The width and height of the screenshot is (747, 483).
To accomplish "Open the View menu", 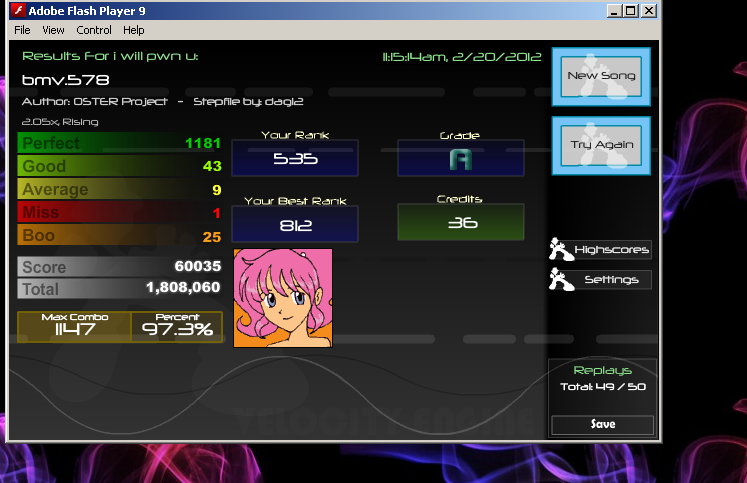I will pos(53,30).
